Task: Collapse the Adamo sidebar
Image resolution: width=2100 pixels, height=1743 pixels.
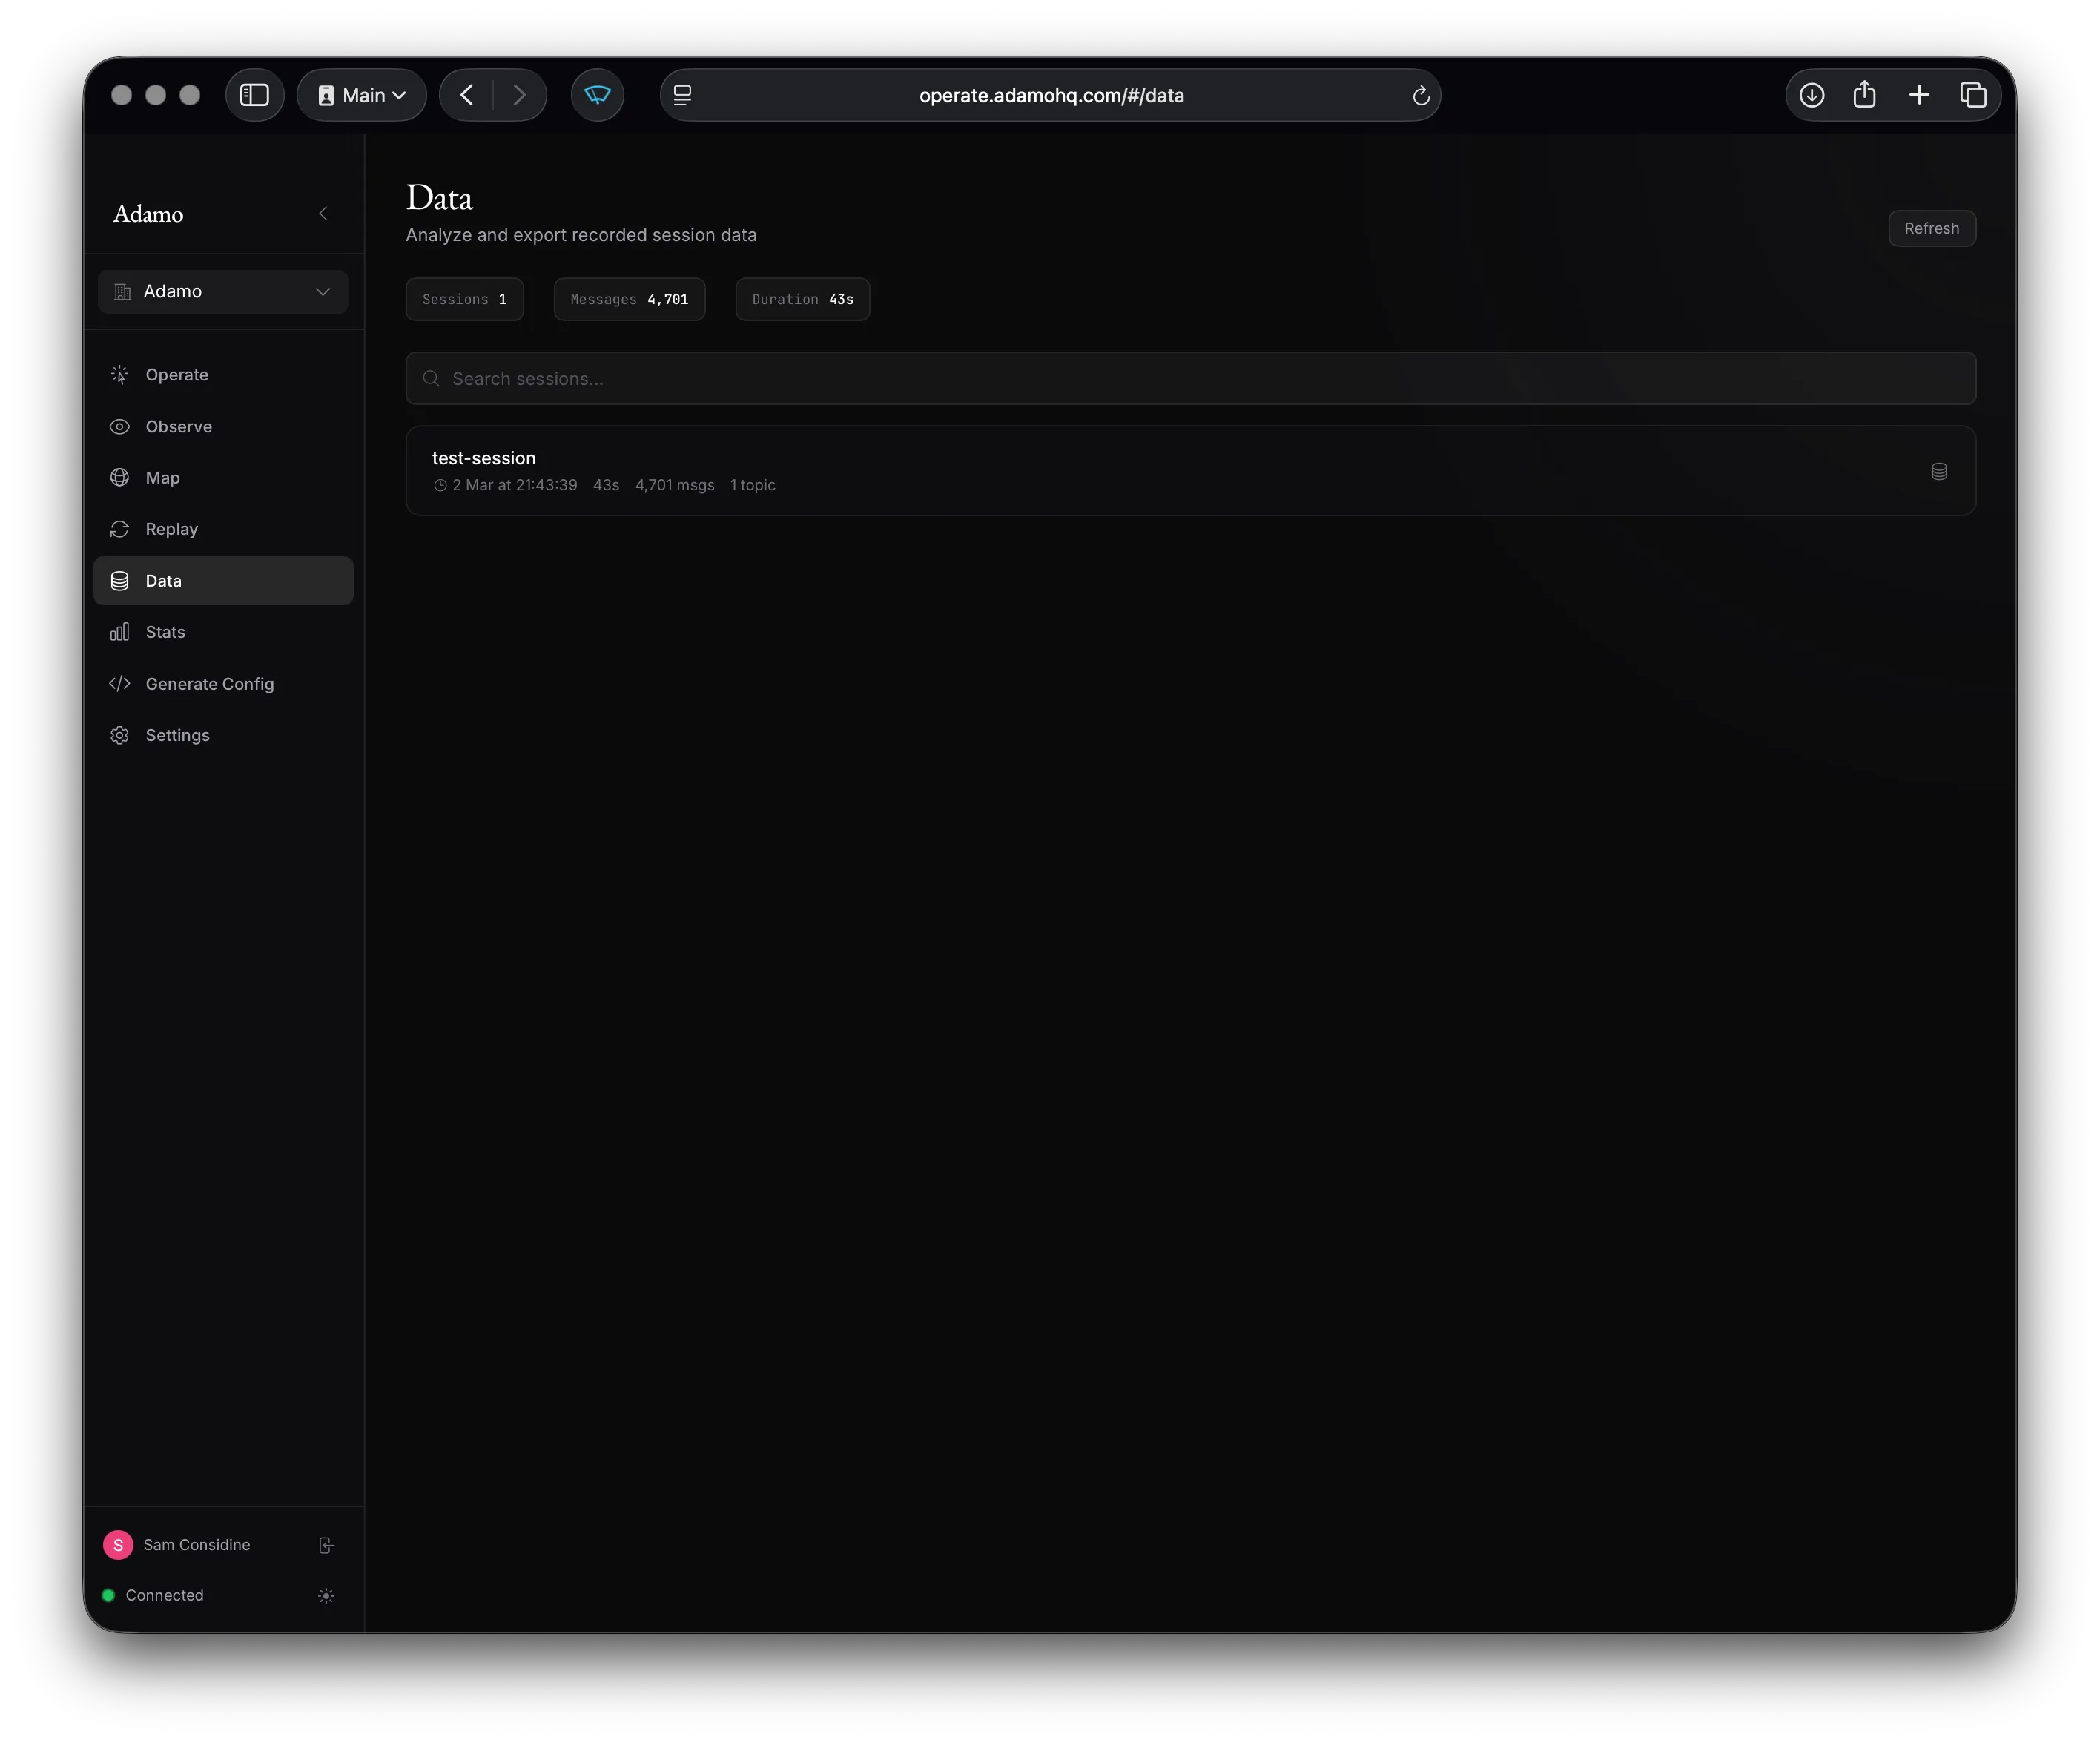Action: (x=323, y=213)
